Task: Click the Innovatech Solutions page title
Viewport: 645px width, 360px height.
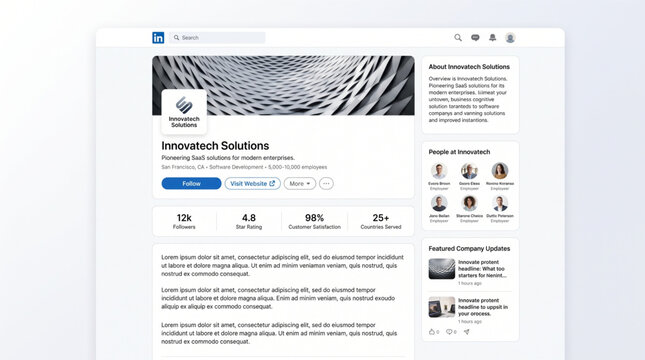Action: click(x=215, y=146)
